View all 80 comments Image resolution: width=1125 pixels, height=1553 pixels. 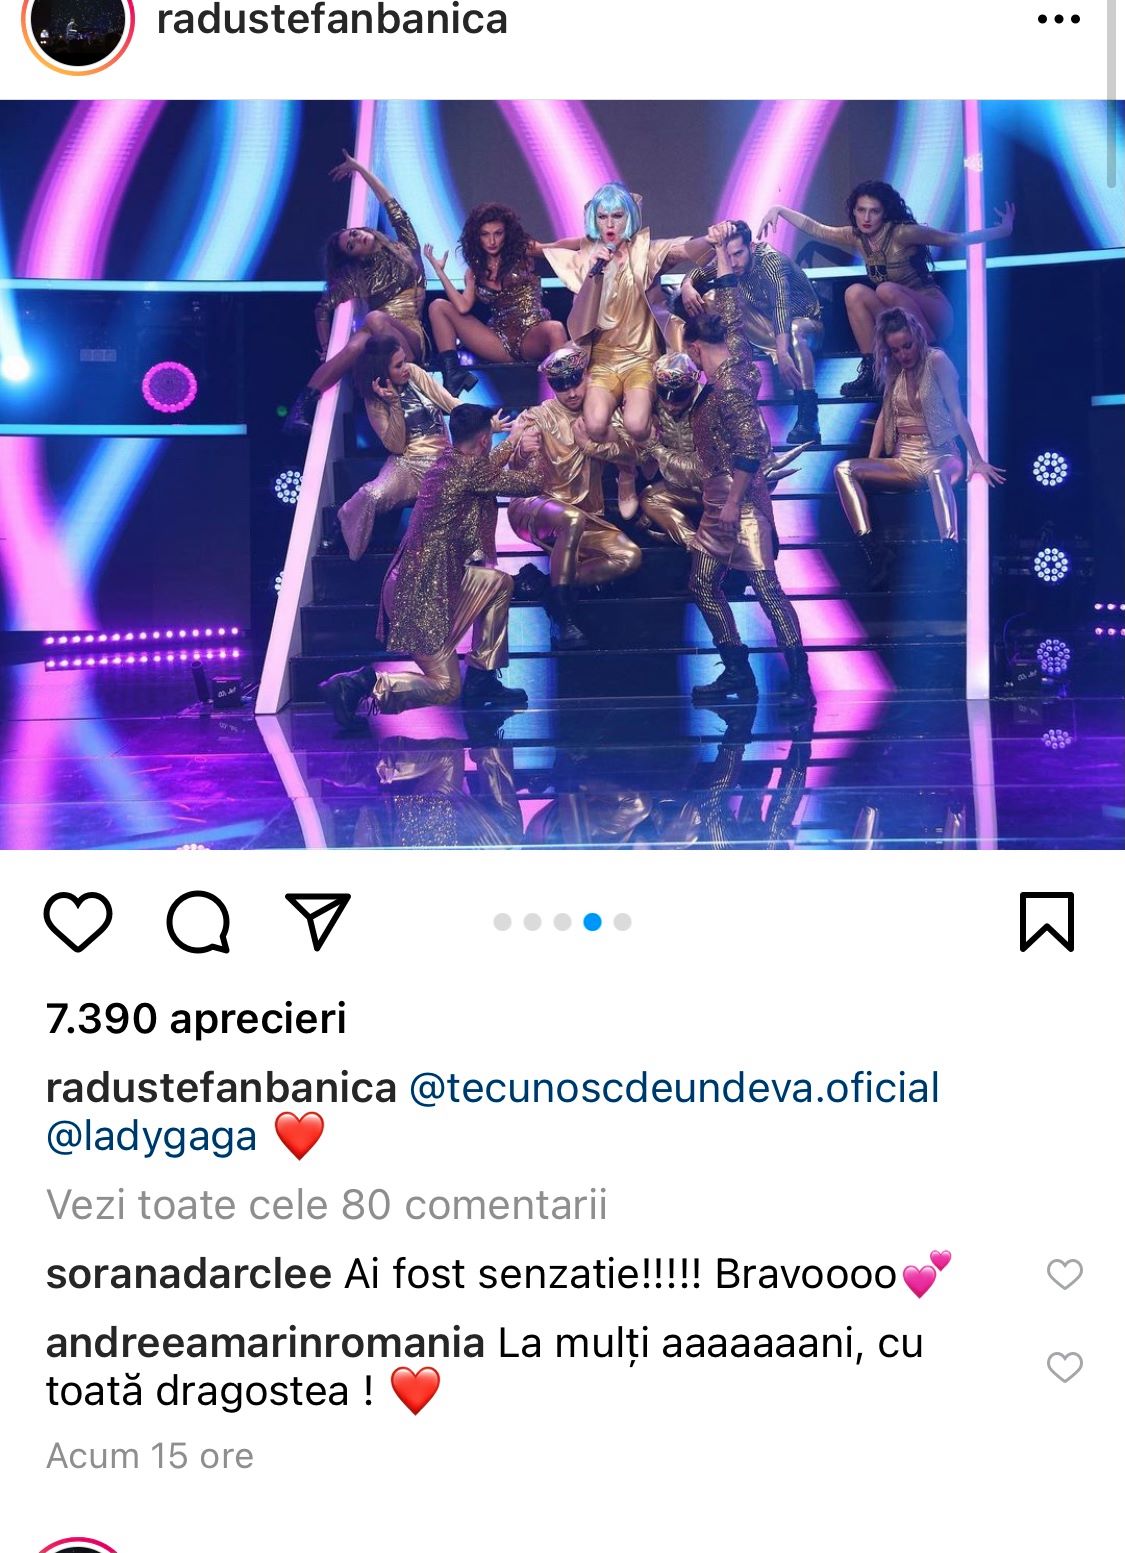click(327, 1205)
